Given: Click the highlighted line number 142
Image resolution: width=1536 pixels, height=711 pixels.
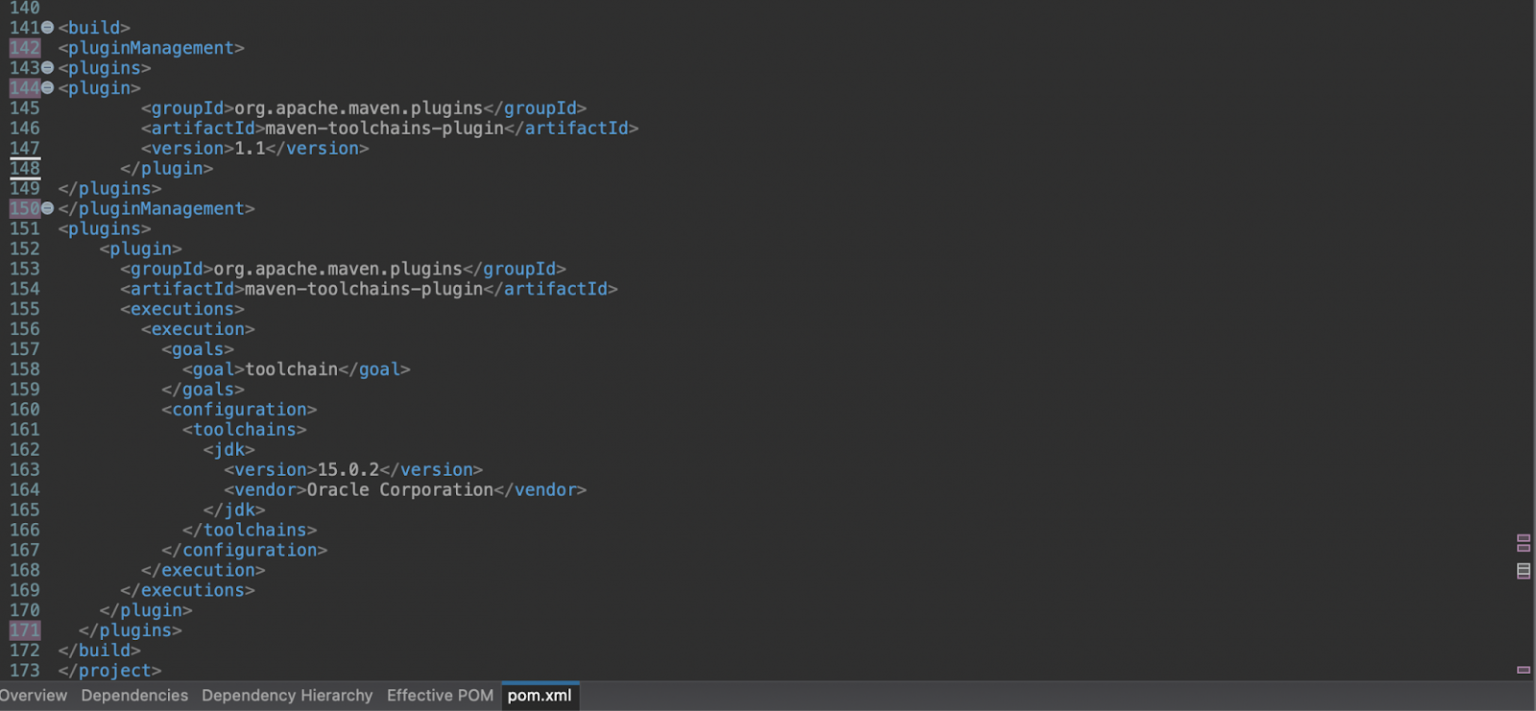Looking at the screenshot, I should 26,48.
